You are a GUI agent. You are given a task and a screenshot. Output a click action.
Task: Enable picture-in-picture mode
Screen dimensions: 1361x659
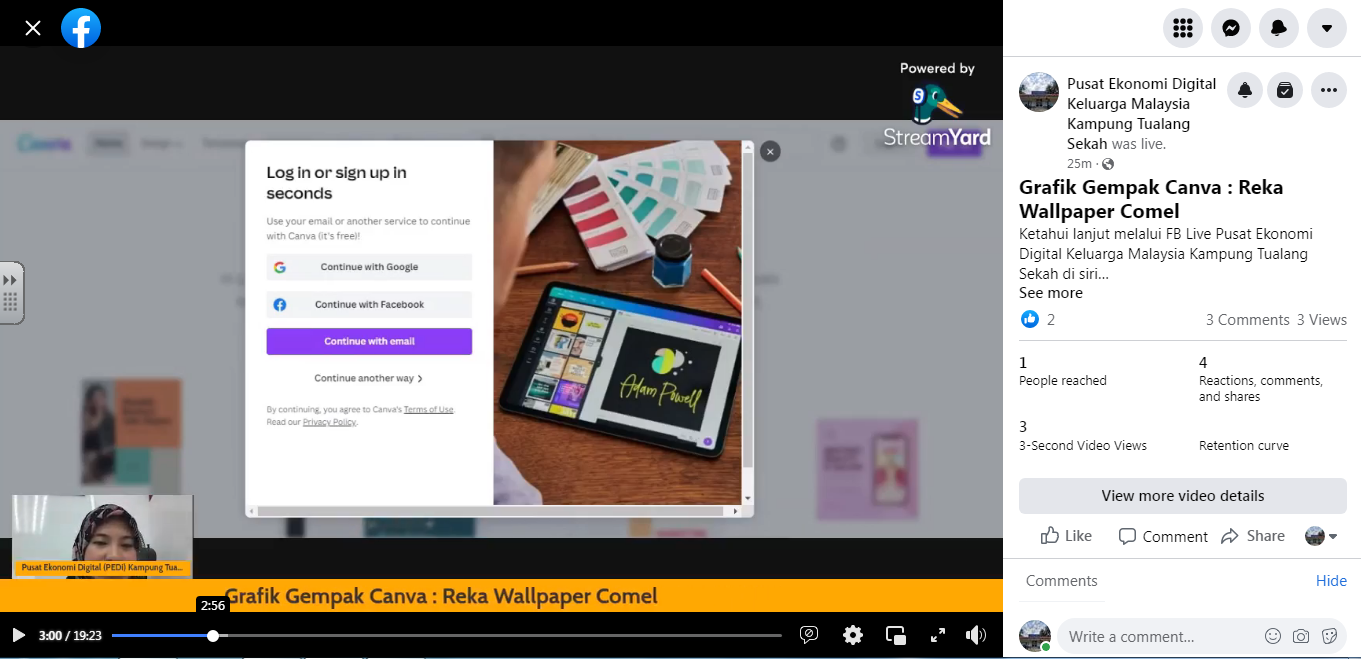click(x=896, y=635)
